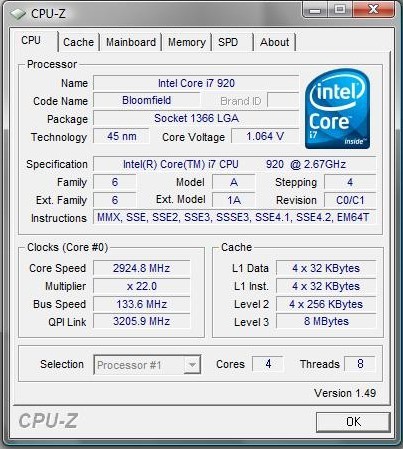This screenshot has width=403, height=449.
Task: Open the Mainboard tab
Action: coord(131,42)
